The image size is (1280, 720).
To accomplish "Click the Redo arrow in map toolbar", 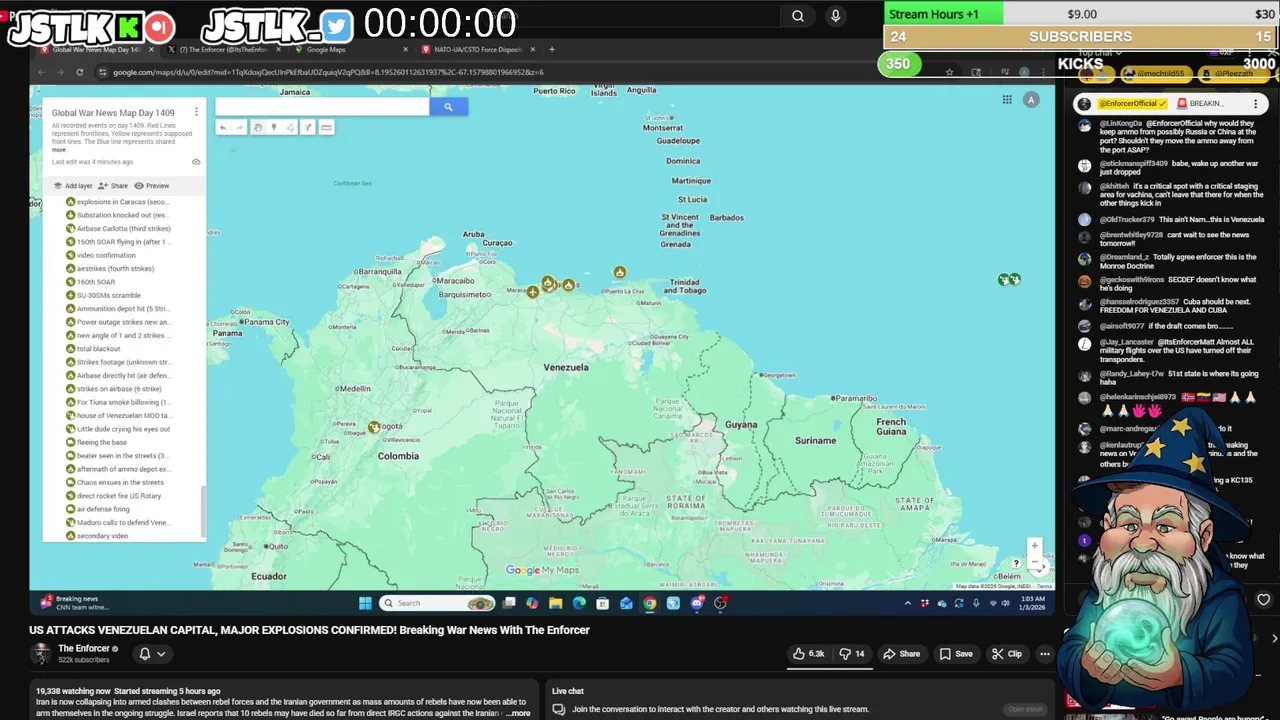I will (x=239, y=127).
